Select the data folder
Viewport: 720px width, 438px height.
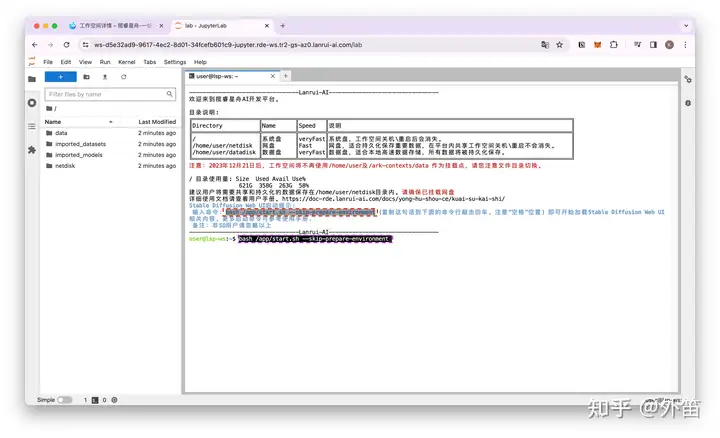click(x=111, y=133)
